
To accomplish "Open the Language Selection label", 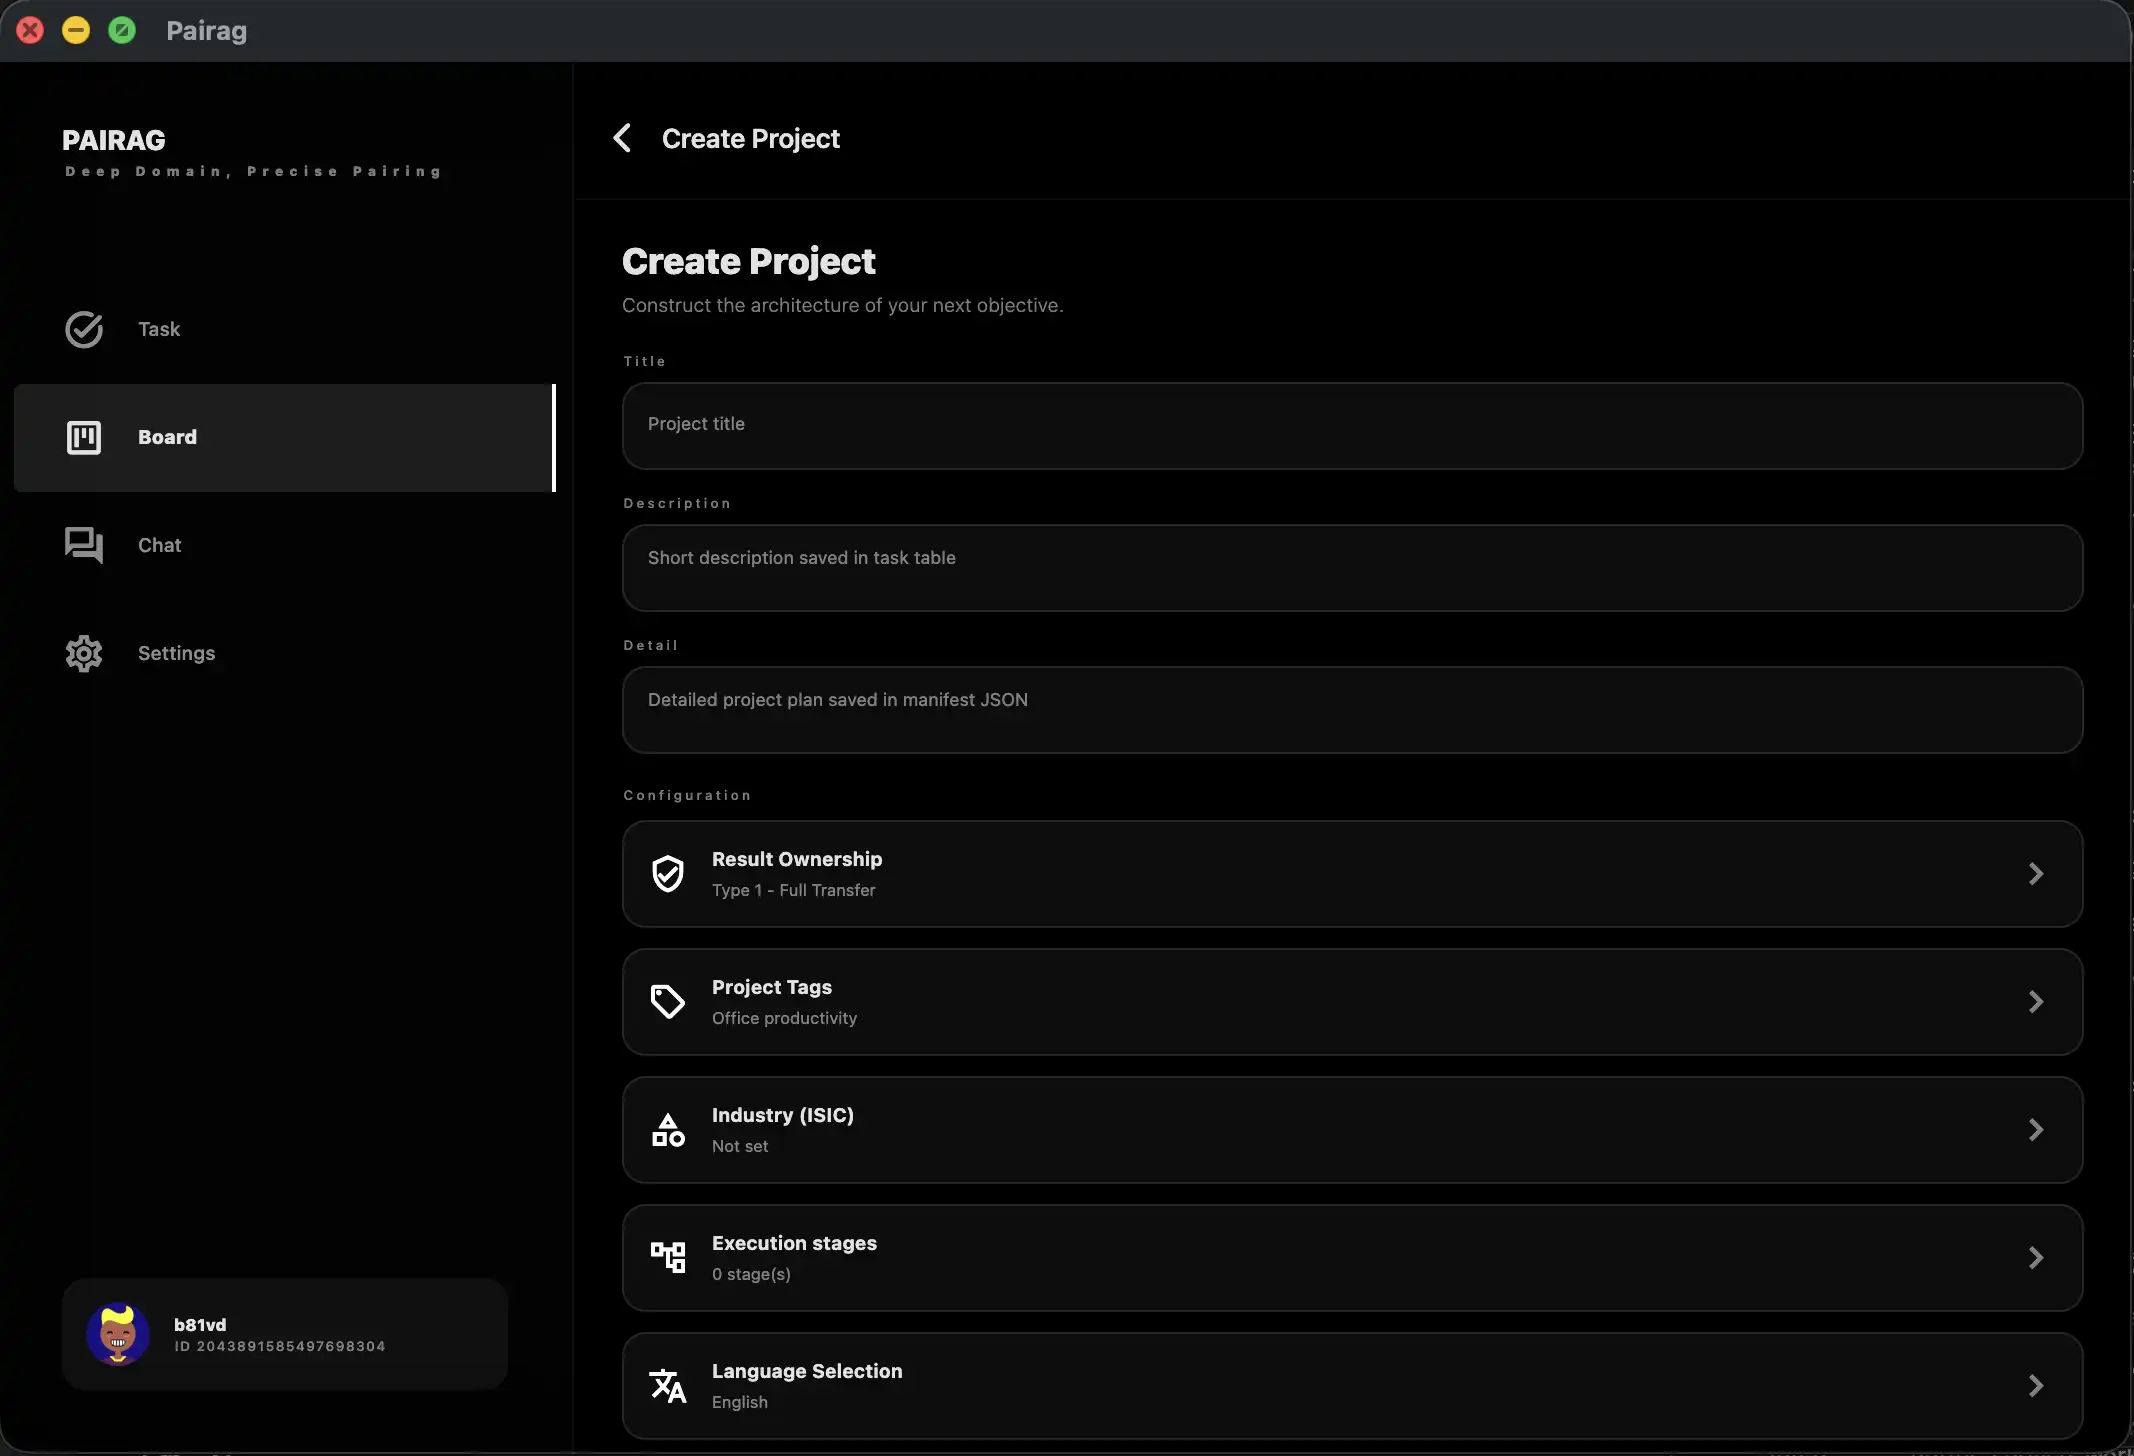I will pos(807,1371).
